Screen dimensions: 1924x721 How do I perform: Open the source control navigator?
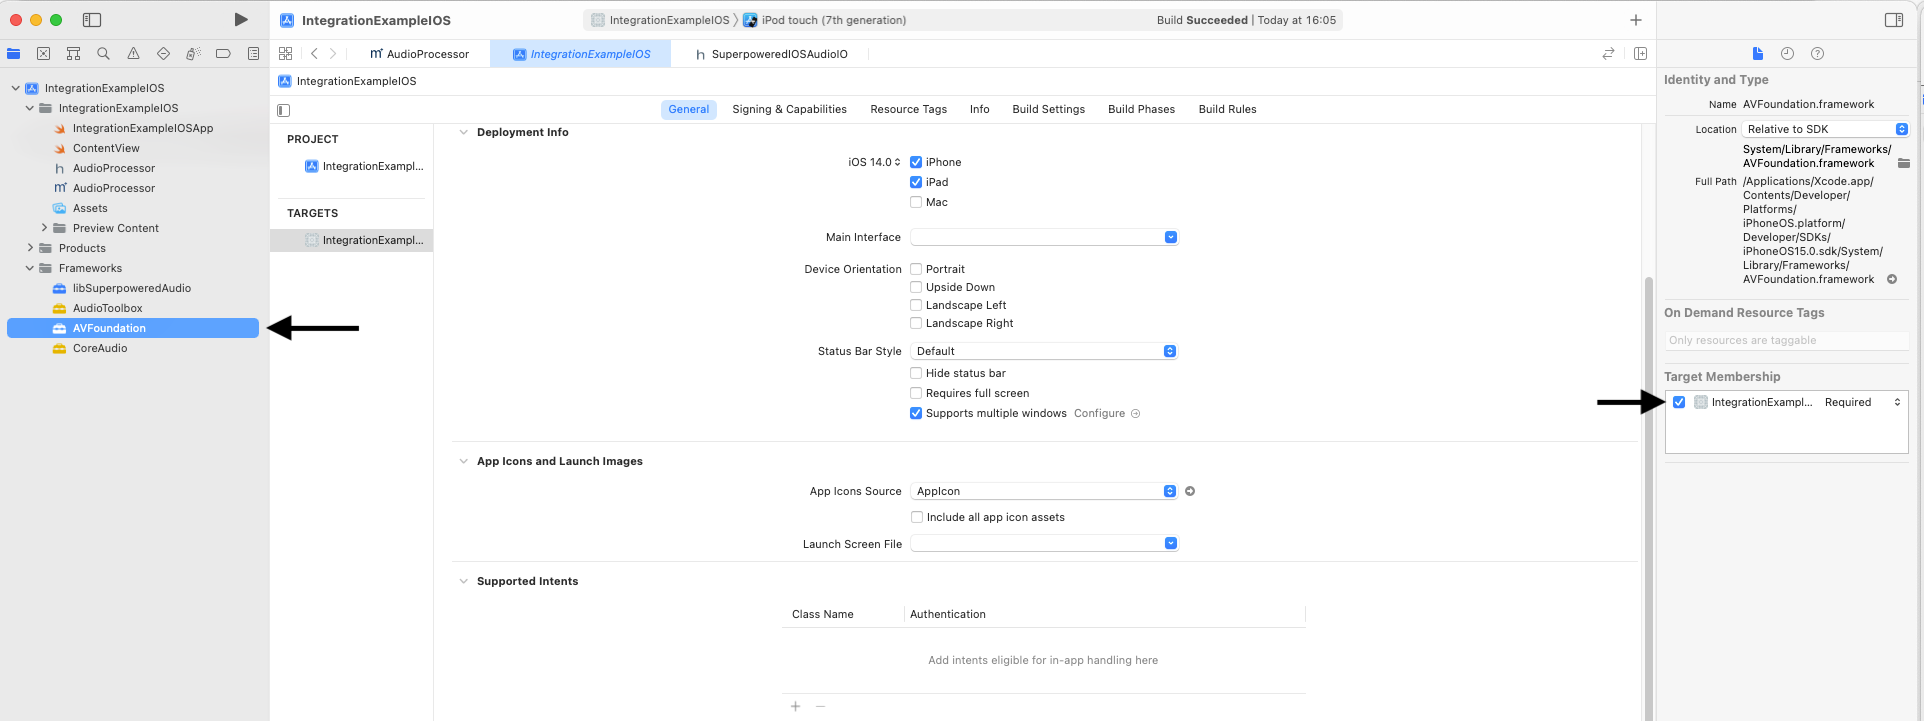43,54
